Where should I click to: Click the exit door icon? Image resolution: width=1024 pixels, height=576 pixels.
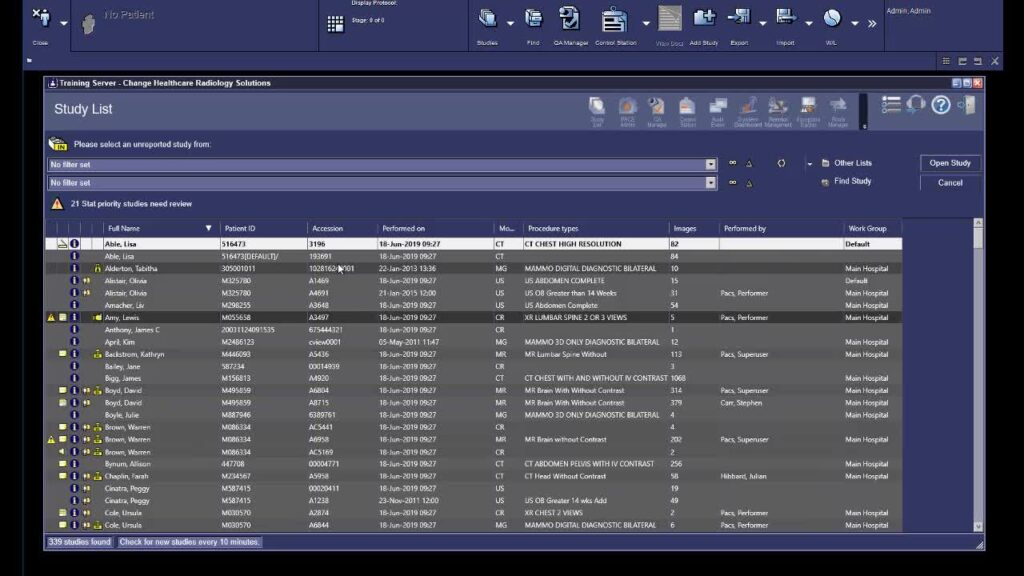(967, 105)
